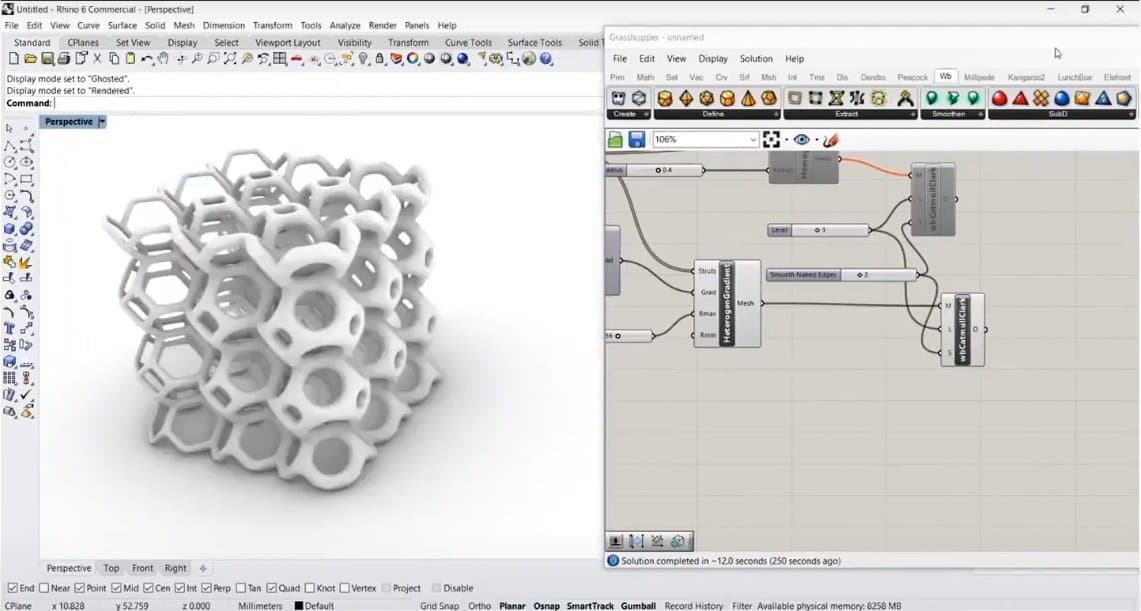The image size is (1141, 611).
Task: Toggle Grid Snap in the status bar
Action: click(x=439, y=606)
